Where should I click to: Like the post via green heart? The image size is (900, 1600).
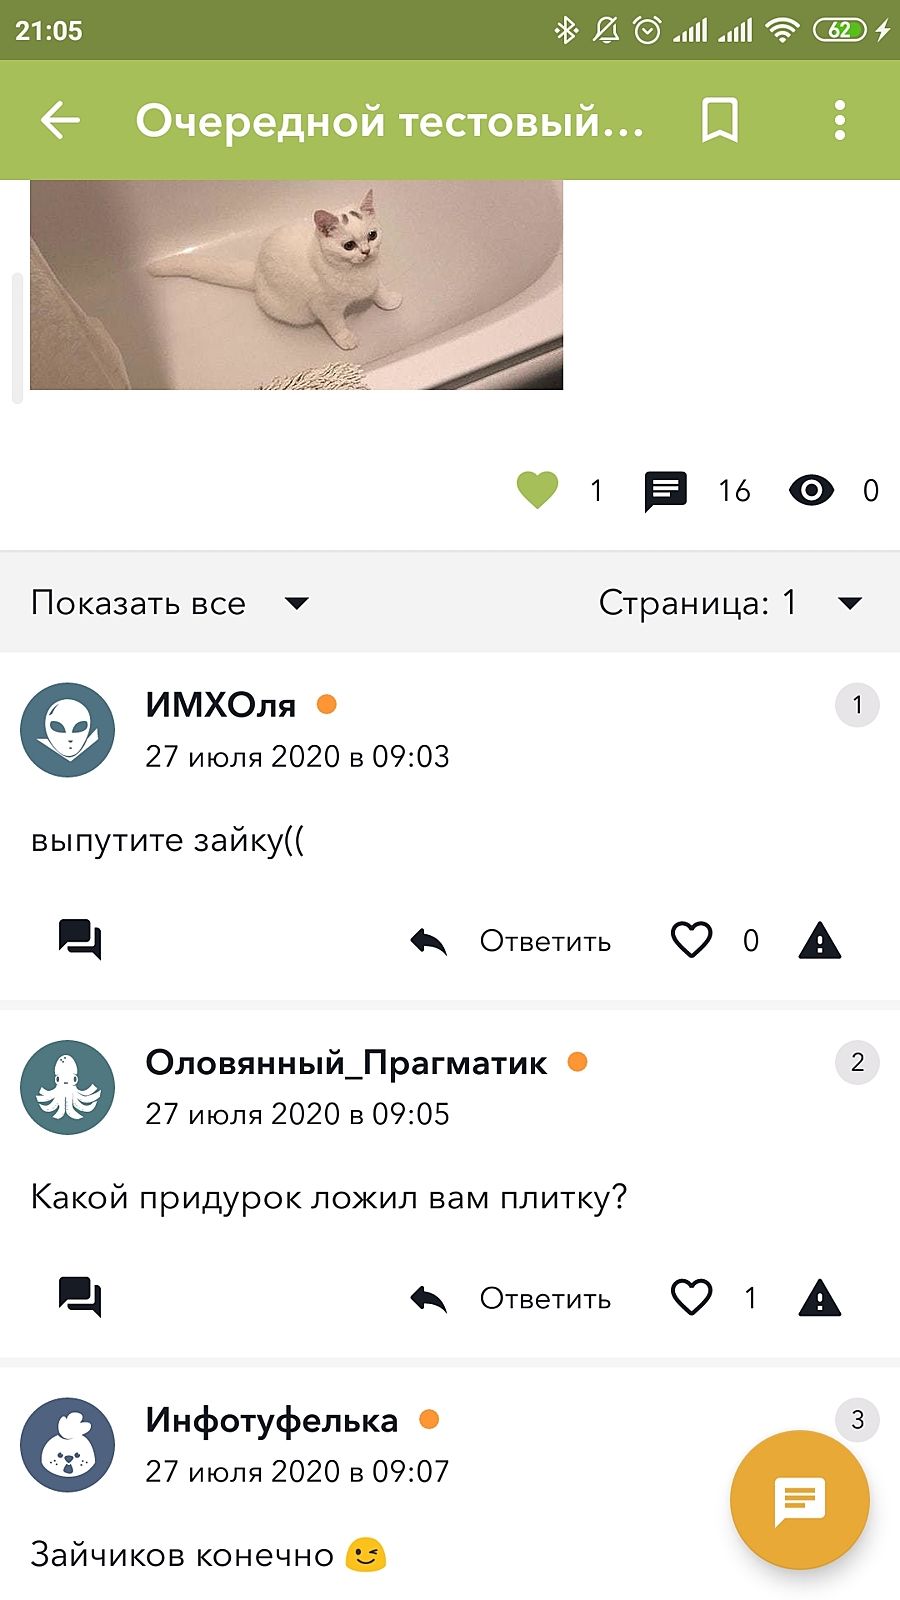(537, 490)
